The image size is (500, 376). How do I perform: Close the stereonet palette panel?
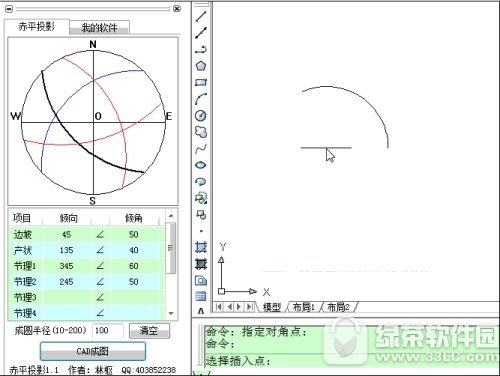click(x=177, y=9)
